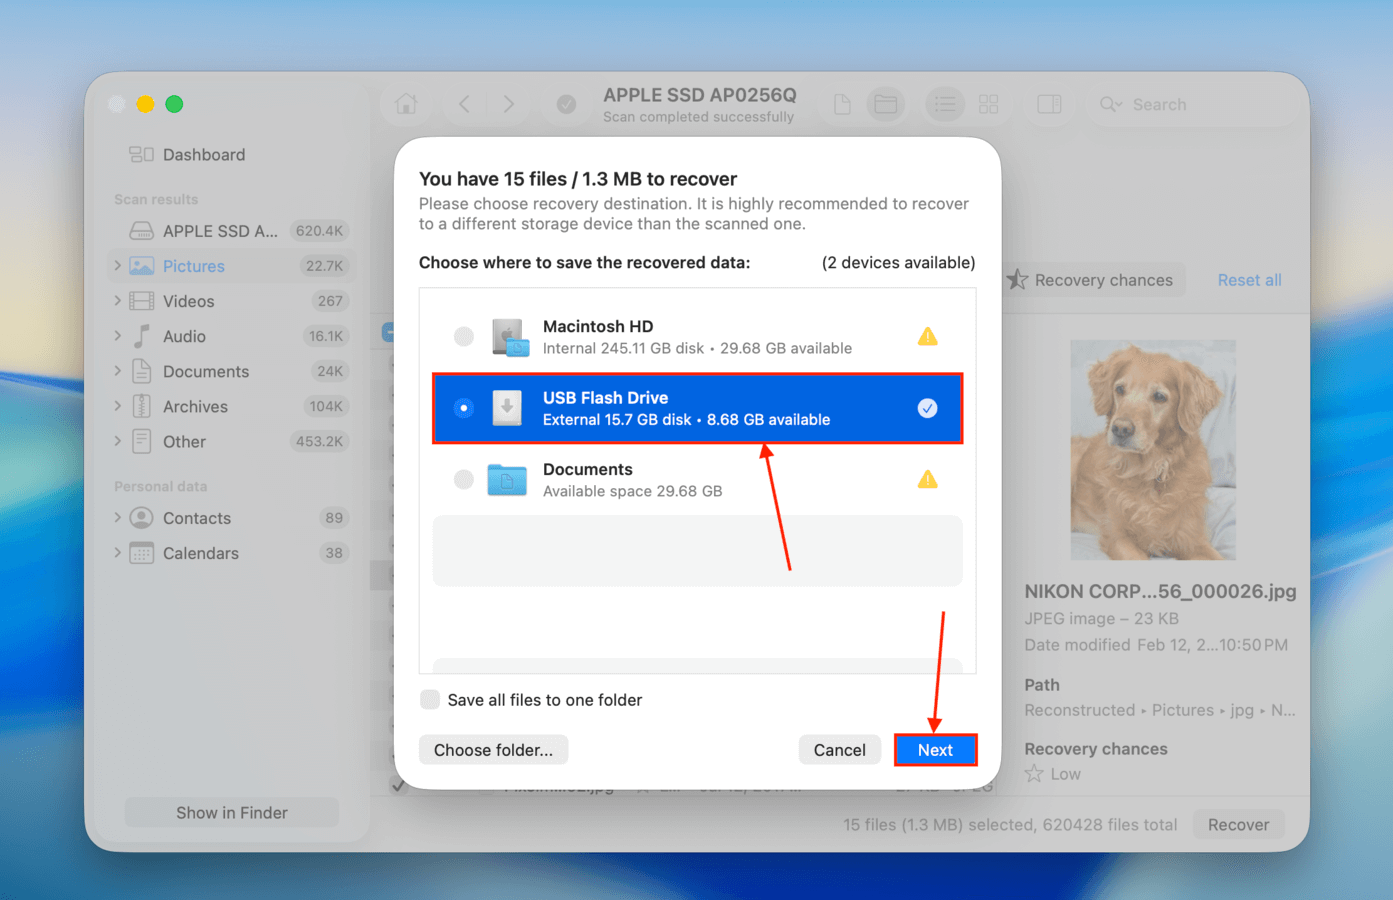Switch to list view in the toolbar

coord(944,104)
